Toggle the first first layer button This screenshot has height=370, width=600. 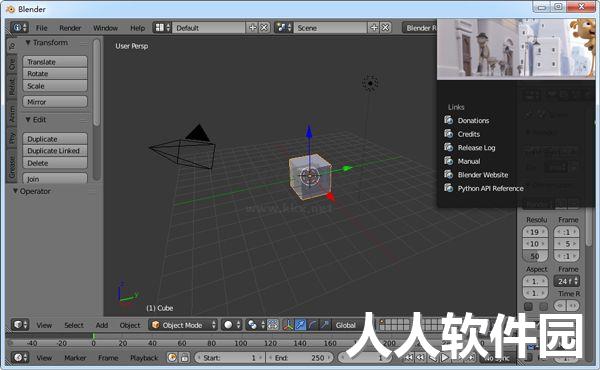pyautogui.click(x=382, y=322)
